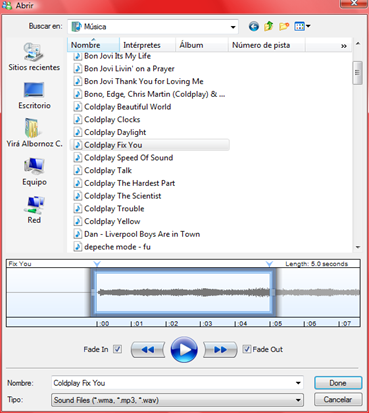Click the music icon of Coldplay Clocks
Viewport: 369px width, 413px height.
click(x=77, y=119)
